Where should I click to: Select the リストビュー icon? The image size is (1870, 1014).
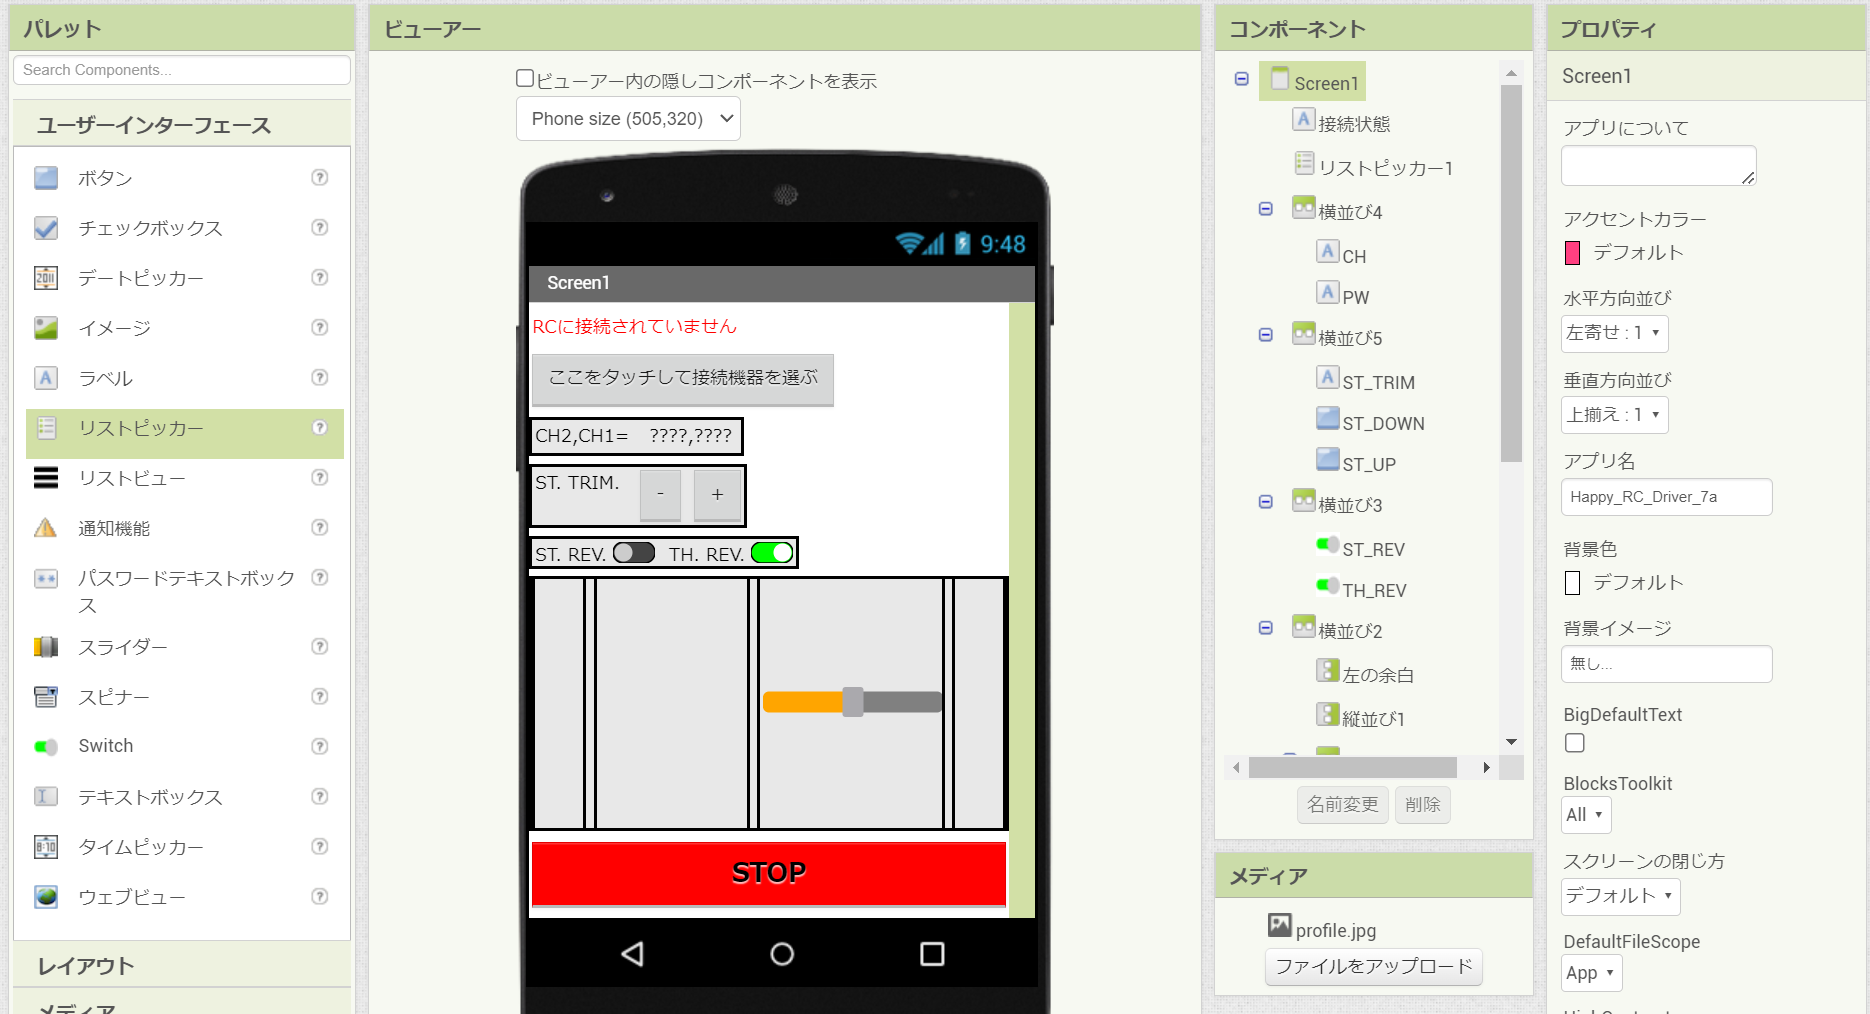click(46, 478)
